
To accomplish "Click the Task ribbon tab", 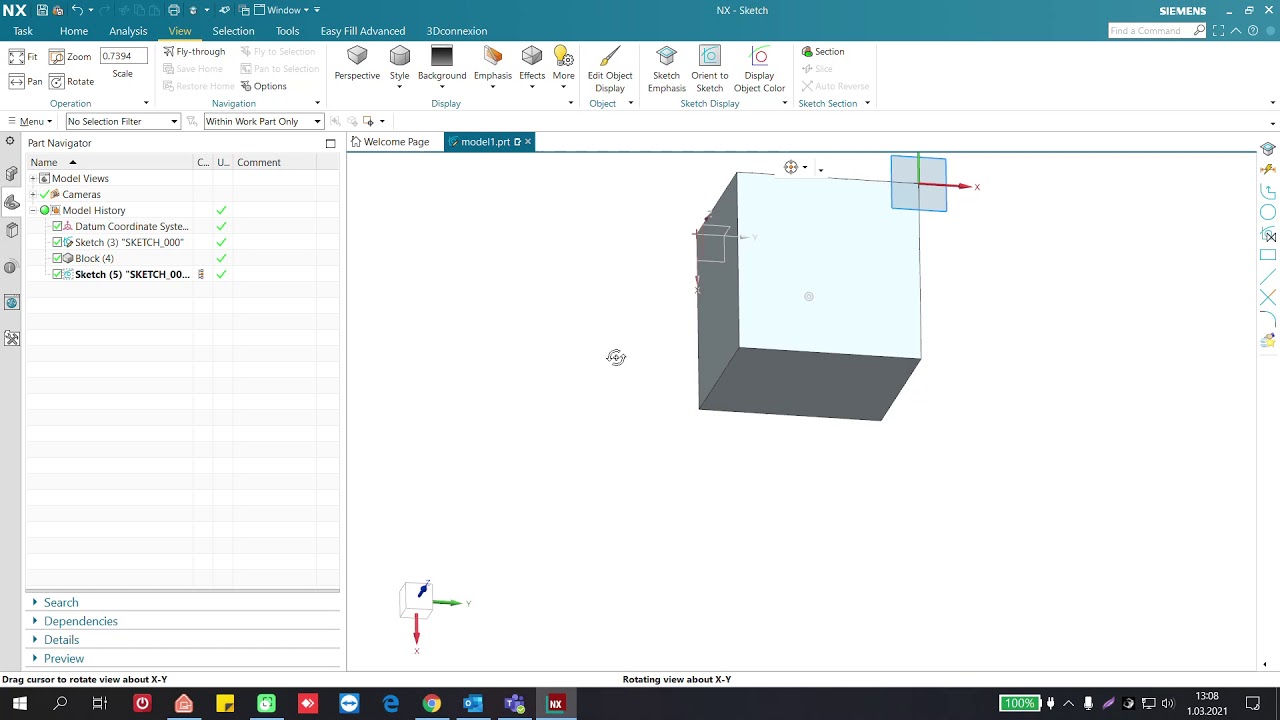I will [x=23, y=31].
